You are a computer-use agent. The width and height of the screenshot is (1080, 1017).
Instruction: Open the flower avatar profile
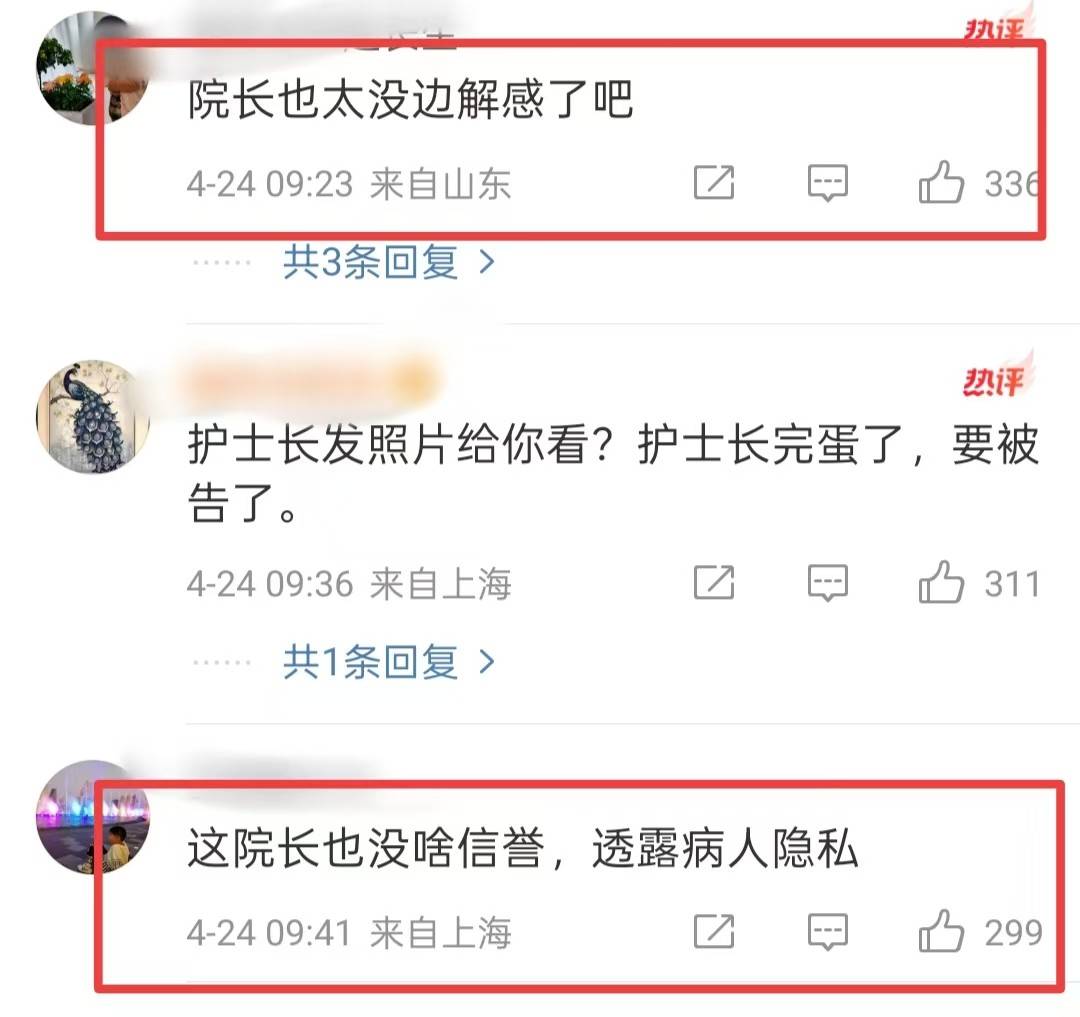click(92, 69)
